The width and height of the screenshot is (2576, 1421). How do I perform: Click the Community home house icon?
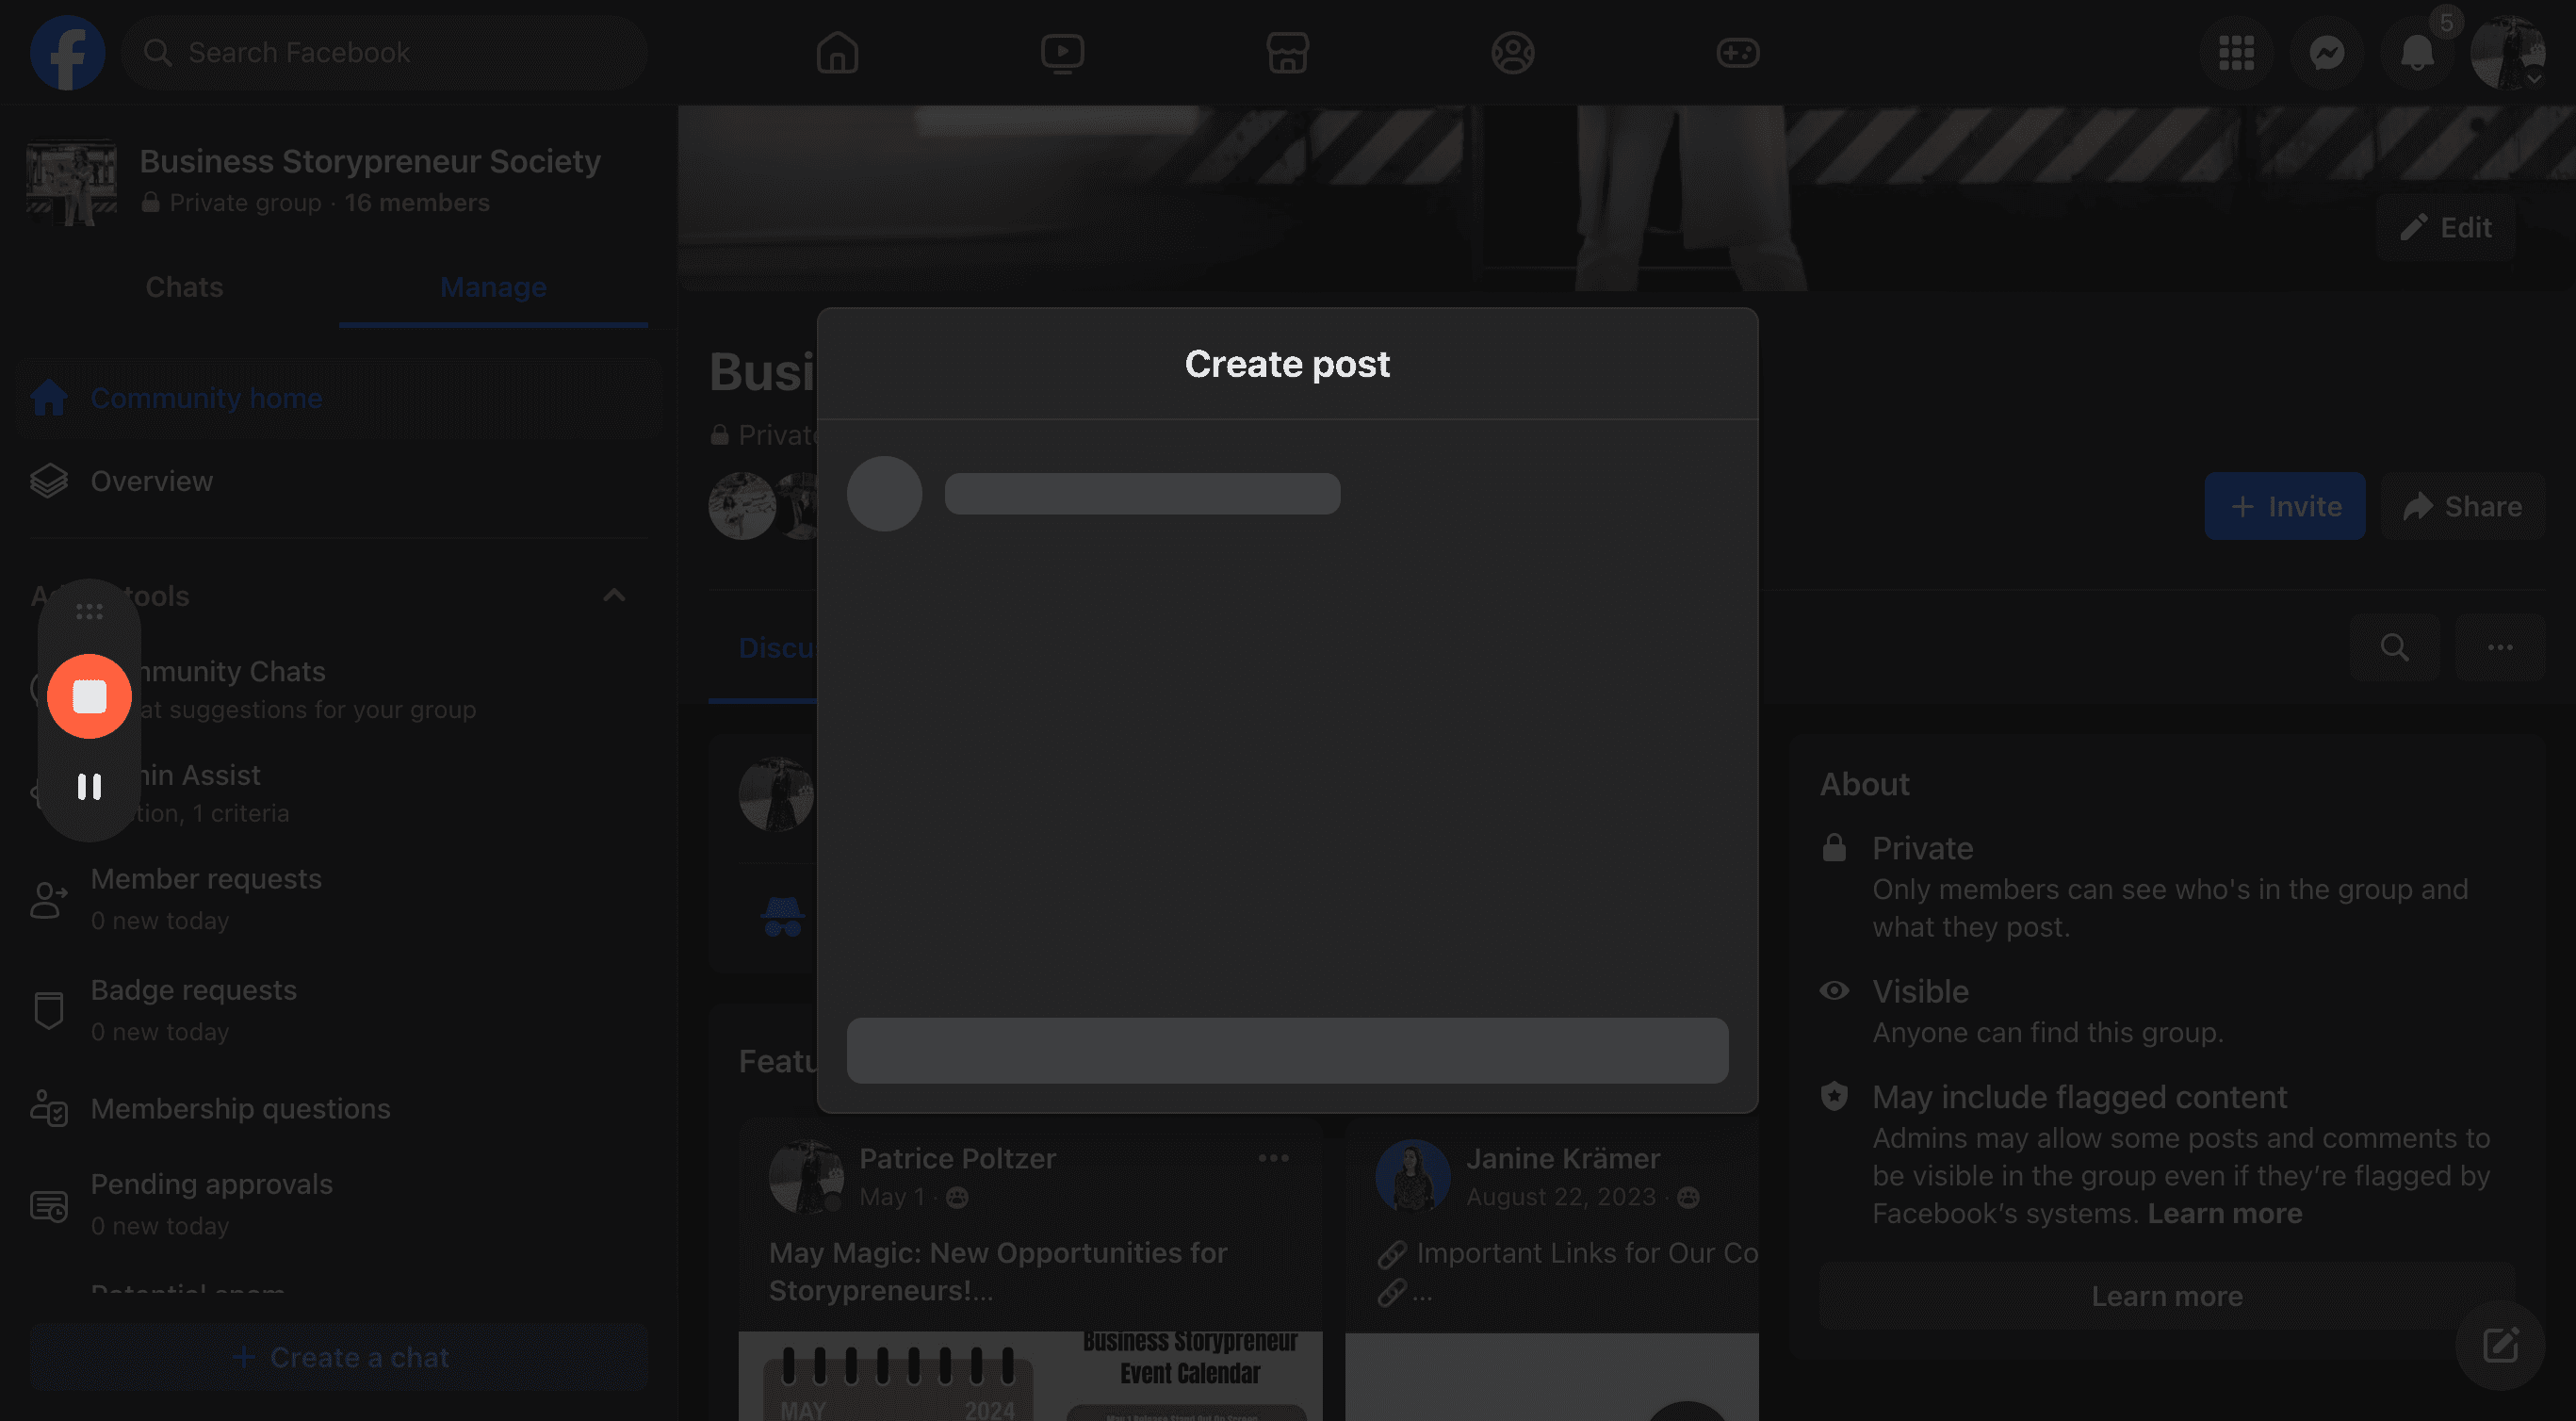coord(49,398)
